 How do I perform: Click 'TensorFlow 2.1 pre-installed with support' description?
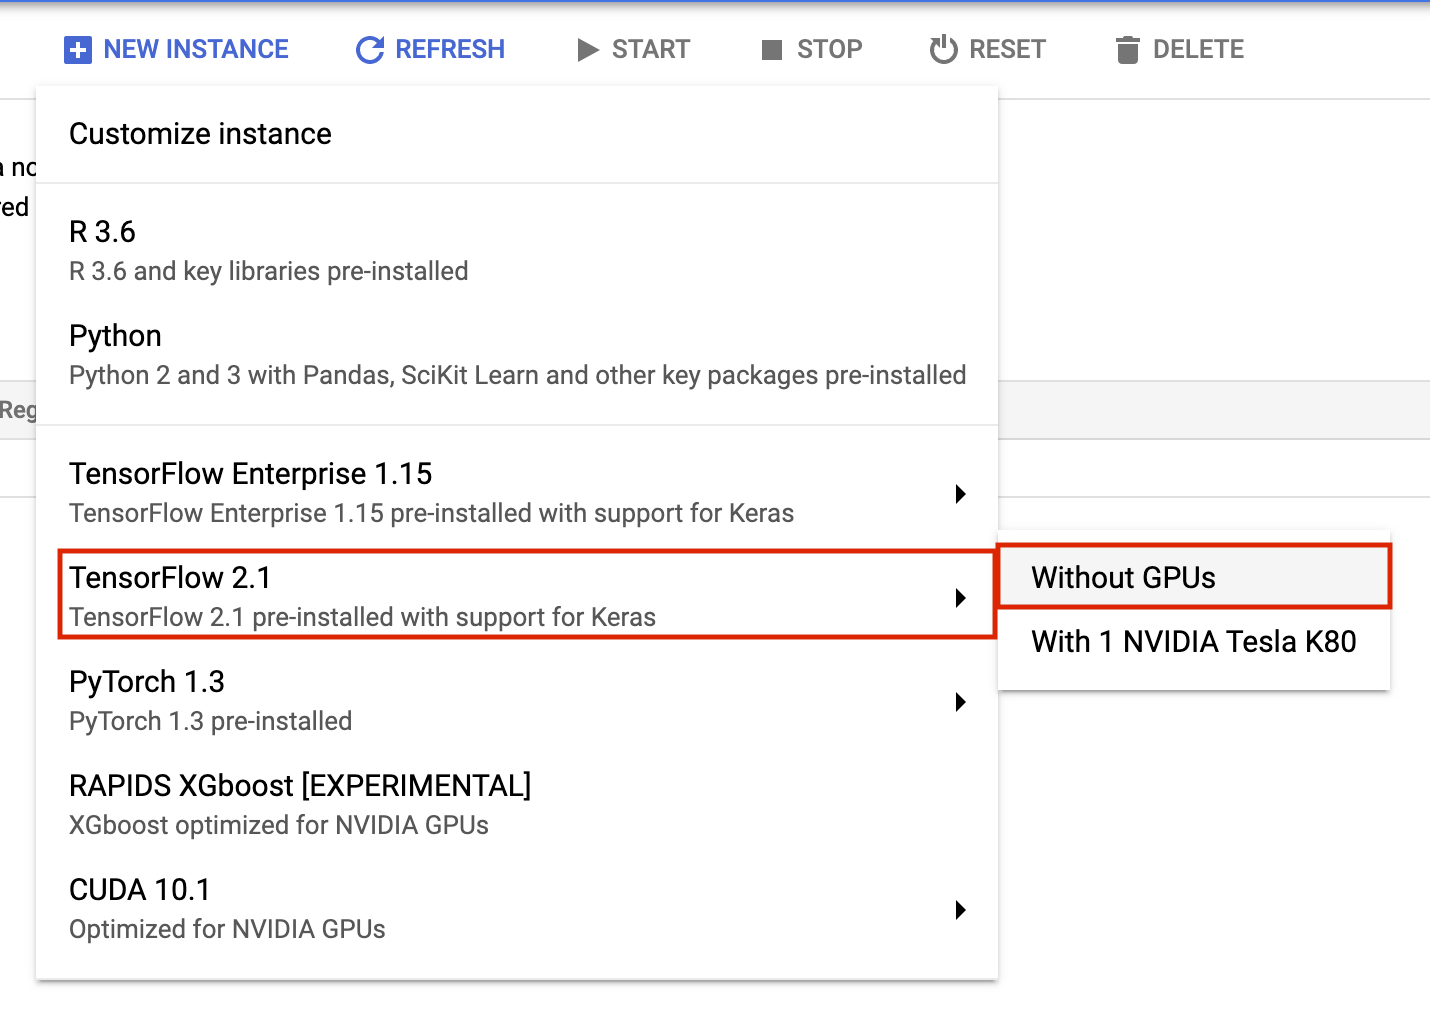[x=362, y=617]
